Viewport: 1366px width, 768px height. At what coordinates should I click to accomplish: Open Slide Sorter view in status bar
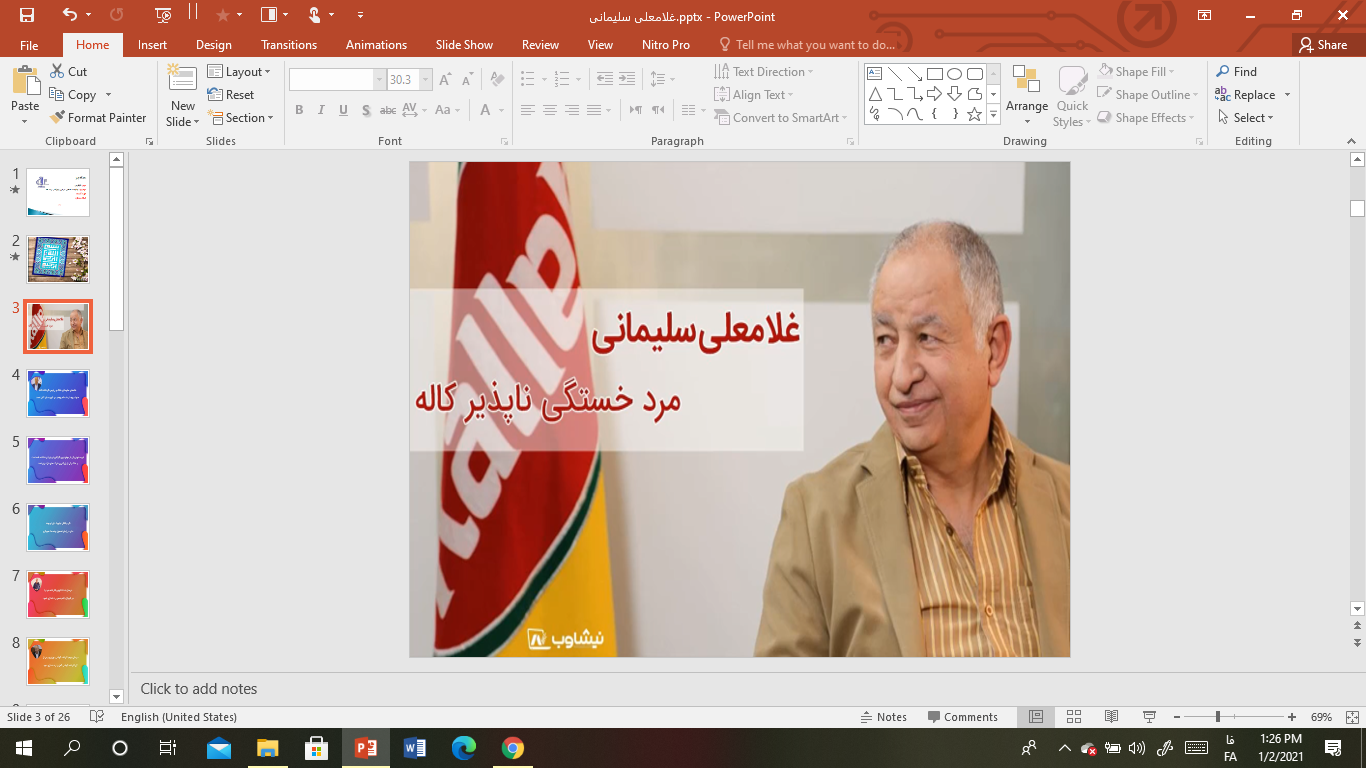click(x=1074, y=717)
